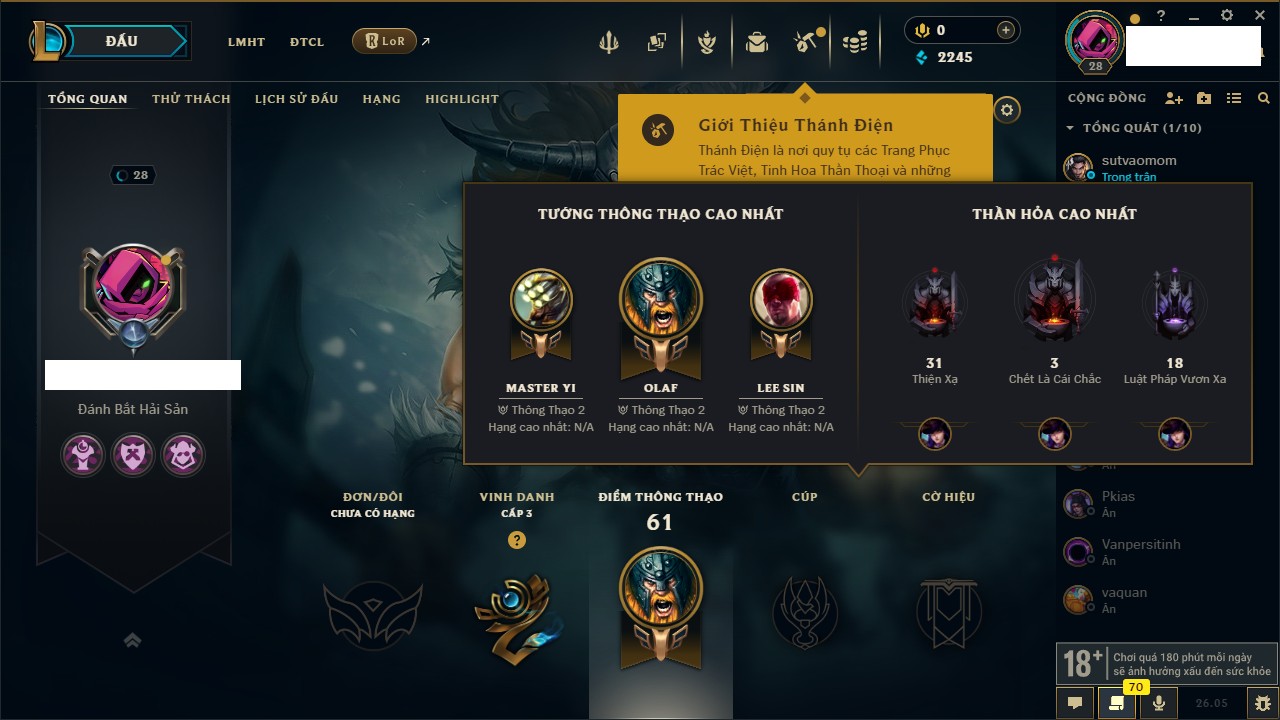Collapse the TỔNG QUÁT friends group
The width and height of the screenshot is (1280, 720).
(x=1070, y=128)
